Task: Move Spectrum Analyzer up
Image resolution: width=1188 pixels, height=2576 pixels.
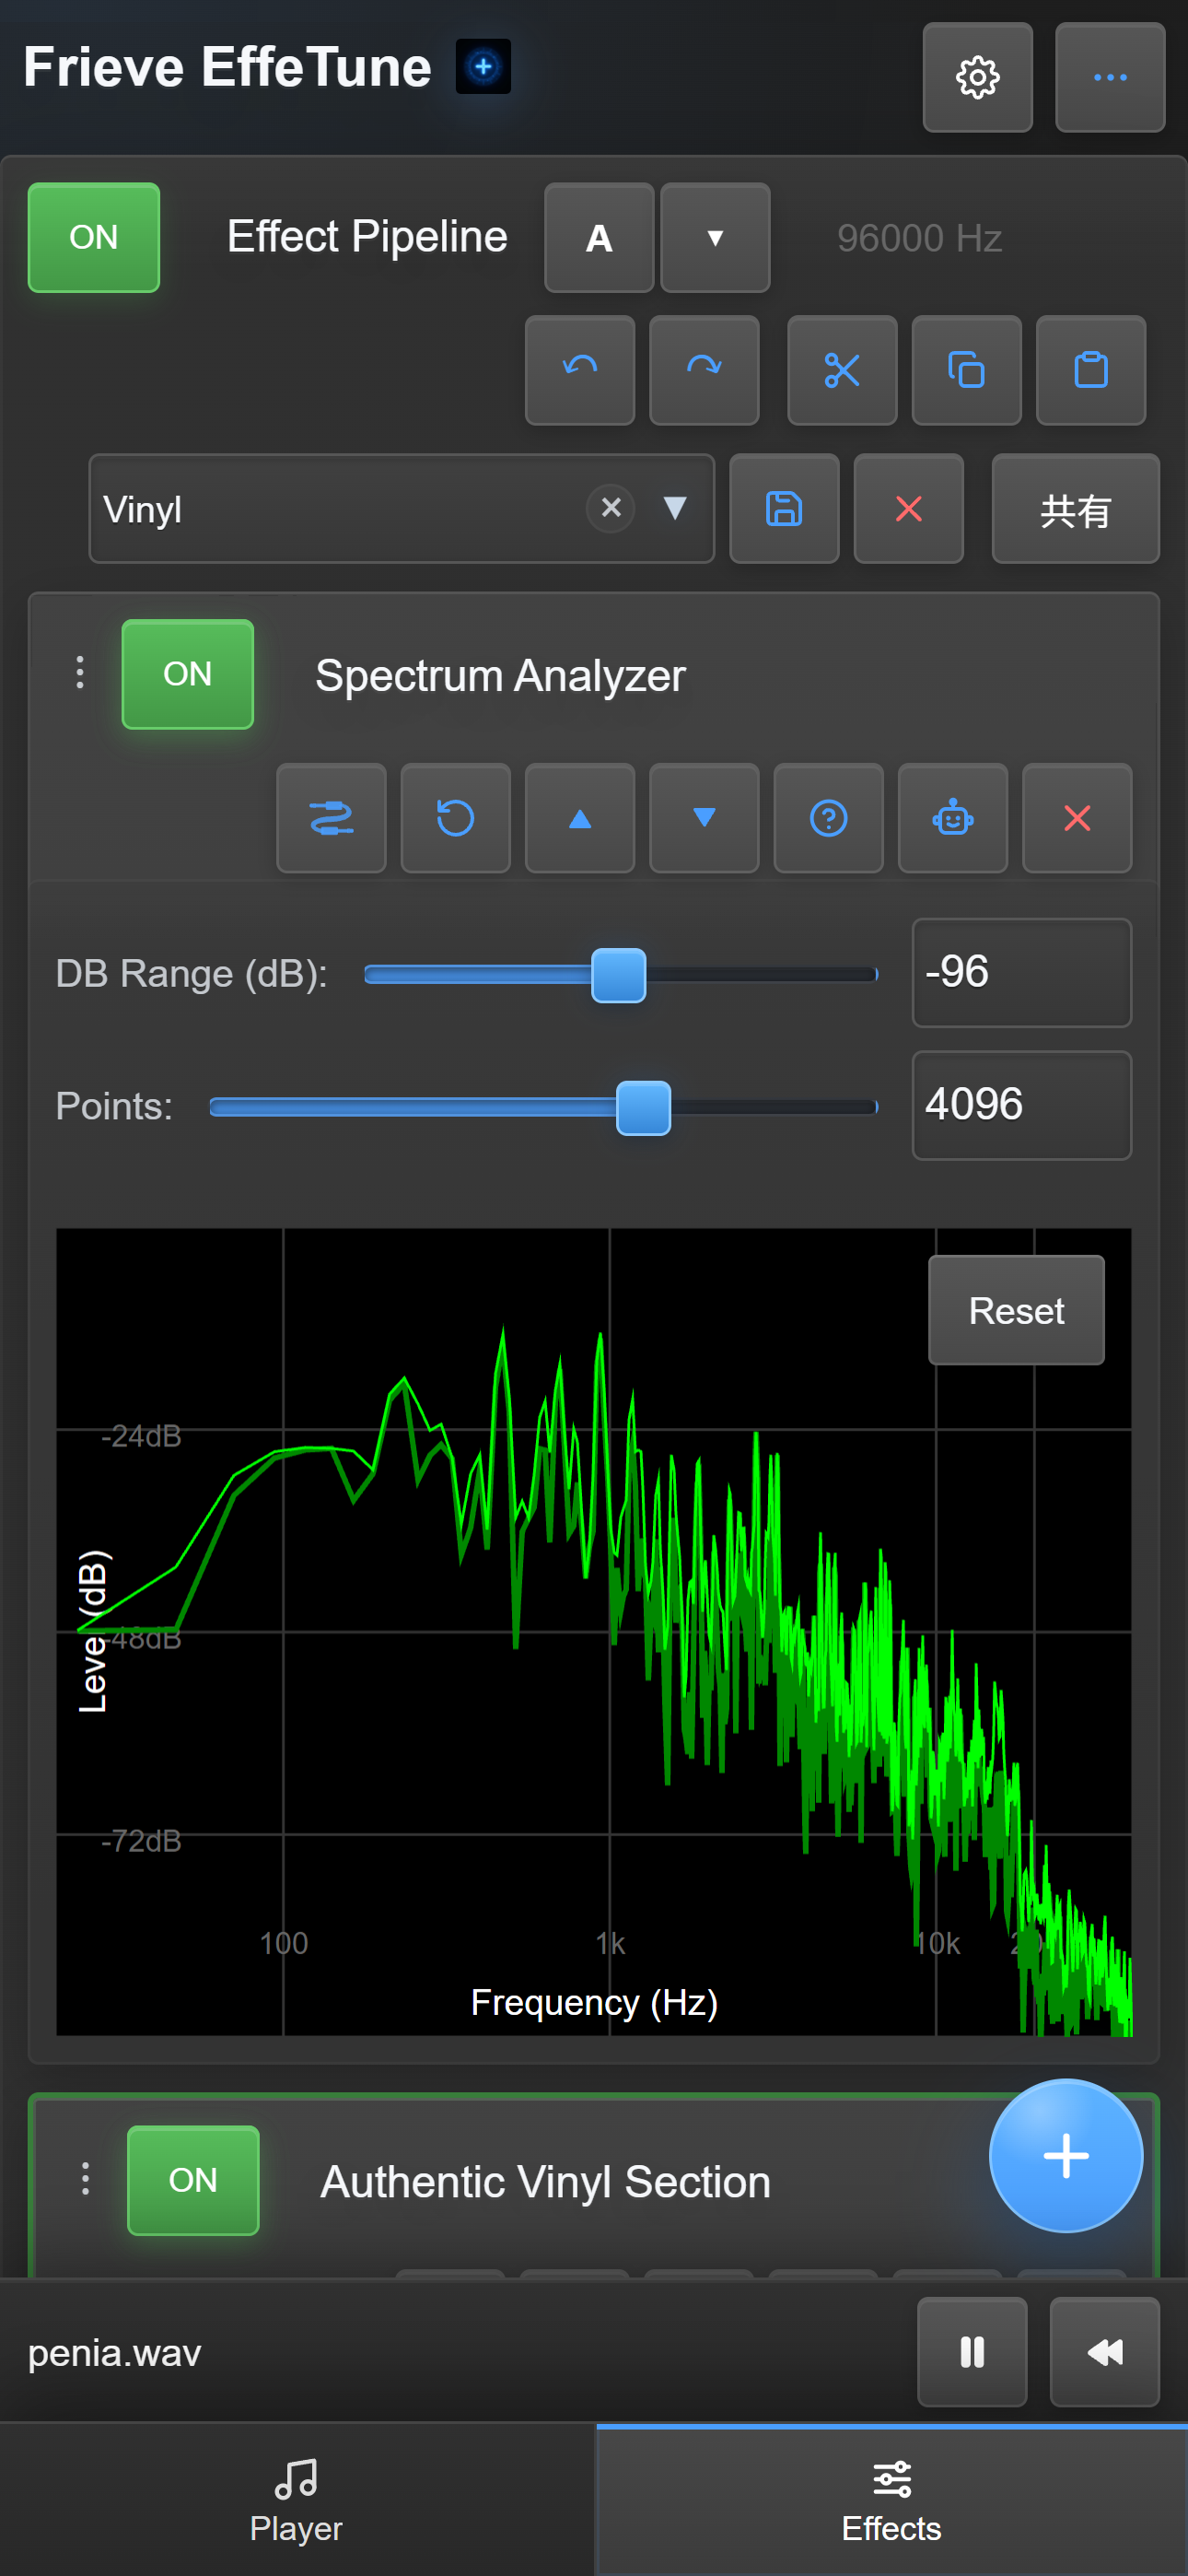Action: [x=580, y=818]
